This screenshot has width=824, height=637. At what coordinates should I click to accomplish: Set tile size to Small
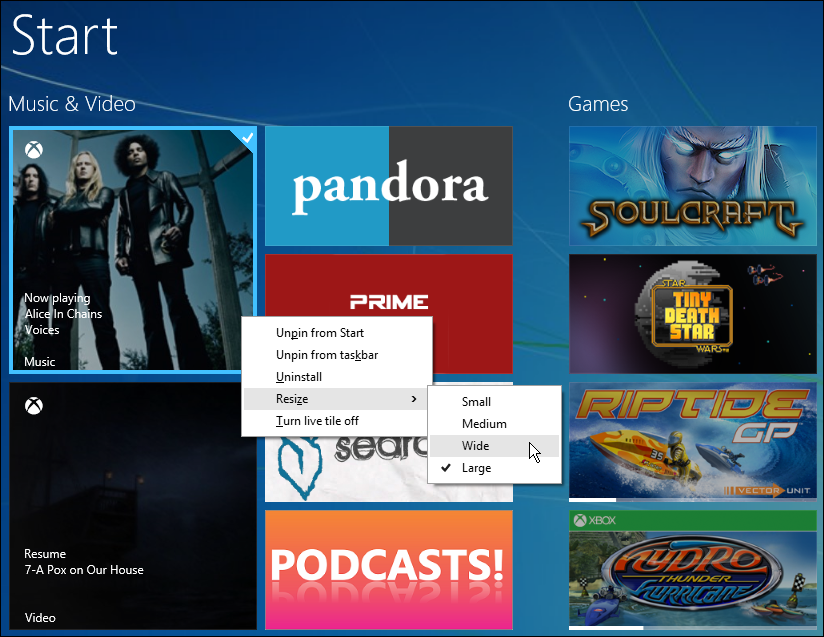(494, 402)
